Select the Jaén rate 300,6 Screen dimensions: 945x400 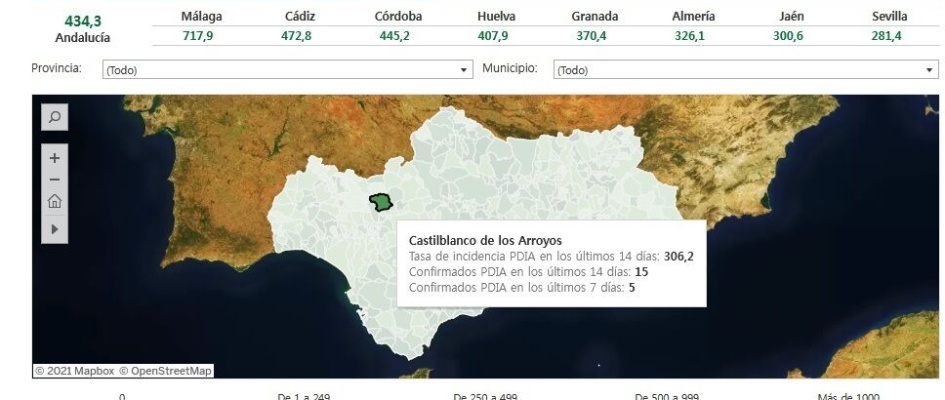(788, 36)
